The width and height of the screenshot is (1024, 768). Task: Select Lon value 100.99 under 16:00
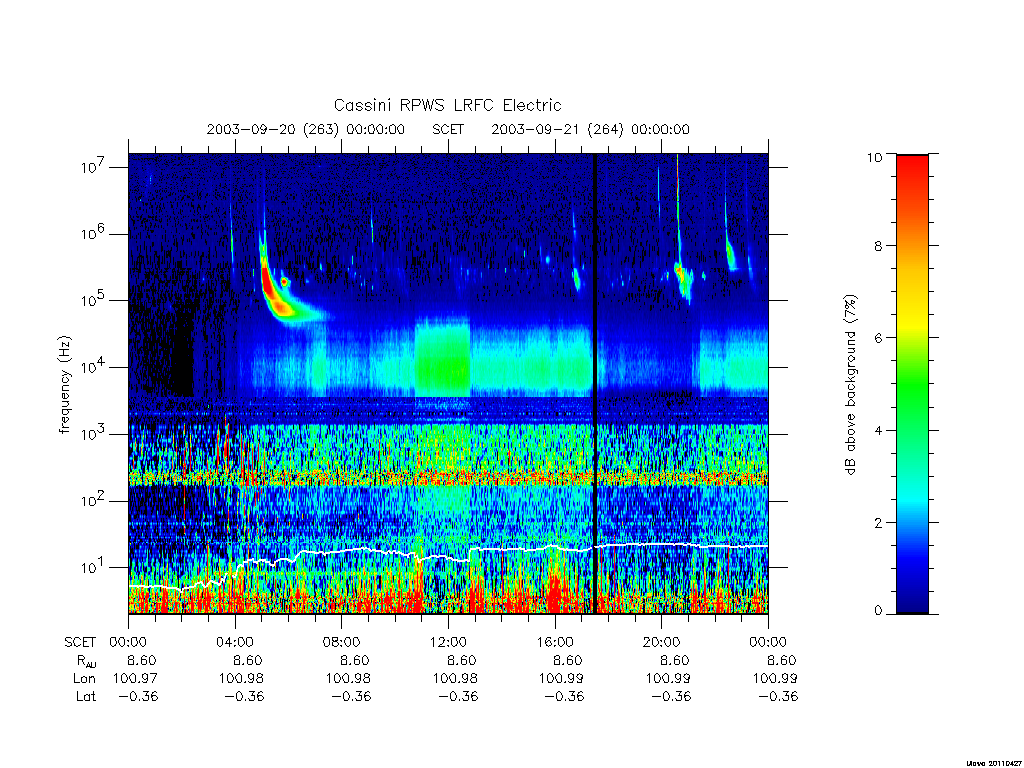(x=562, y=679)
